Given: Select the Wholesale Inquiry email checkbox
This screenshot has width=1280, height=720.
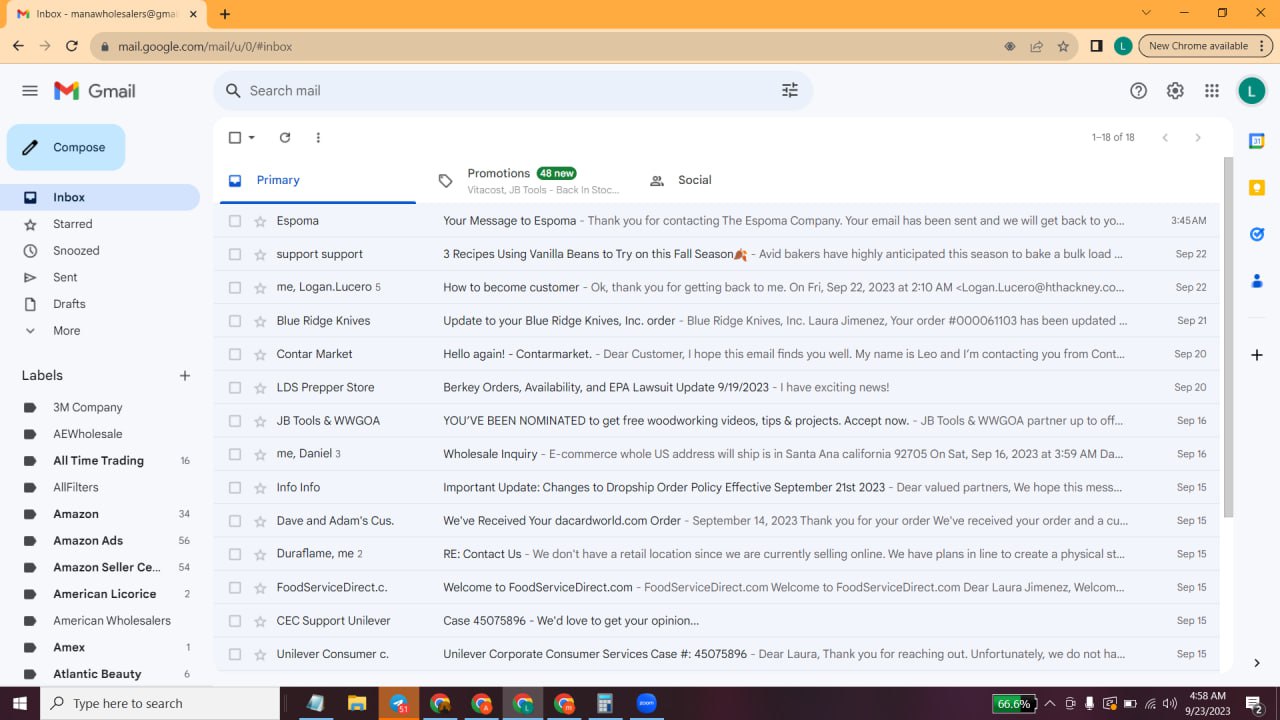Looking at the screenshot, I should coord(235,454).
